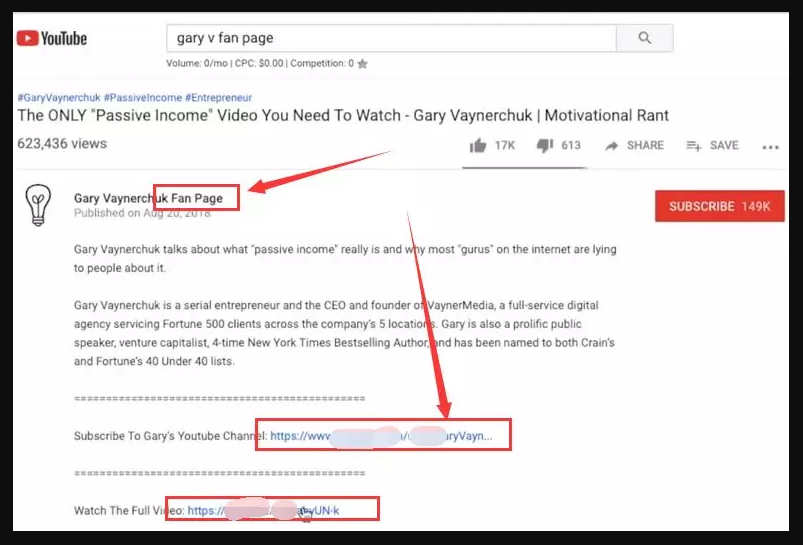Click the '623,436 views' count
The width and height of the screenshot is (803, 545).
tap(62, 143)
